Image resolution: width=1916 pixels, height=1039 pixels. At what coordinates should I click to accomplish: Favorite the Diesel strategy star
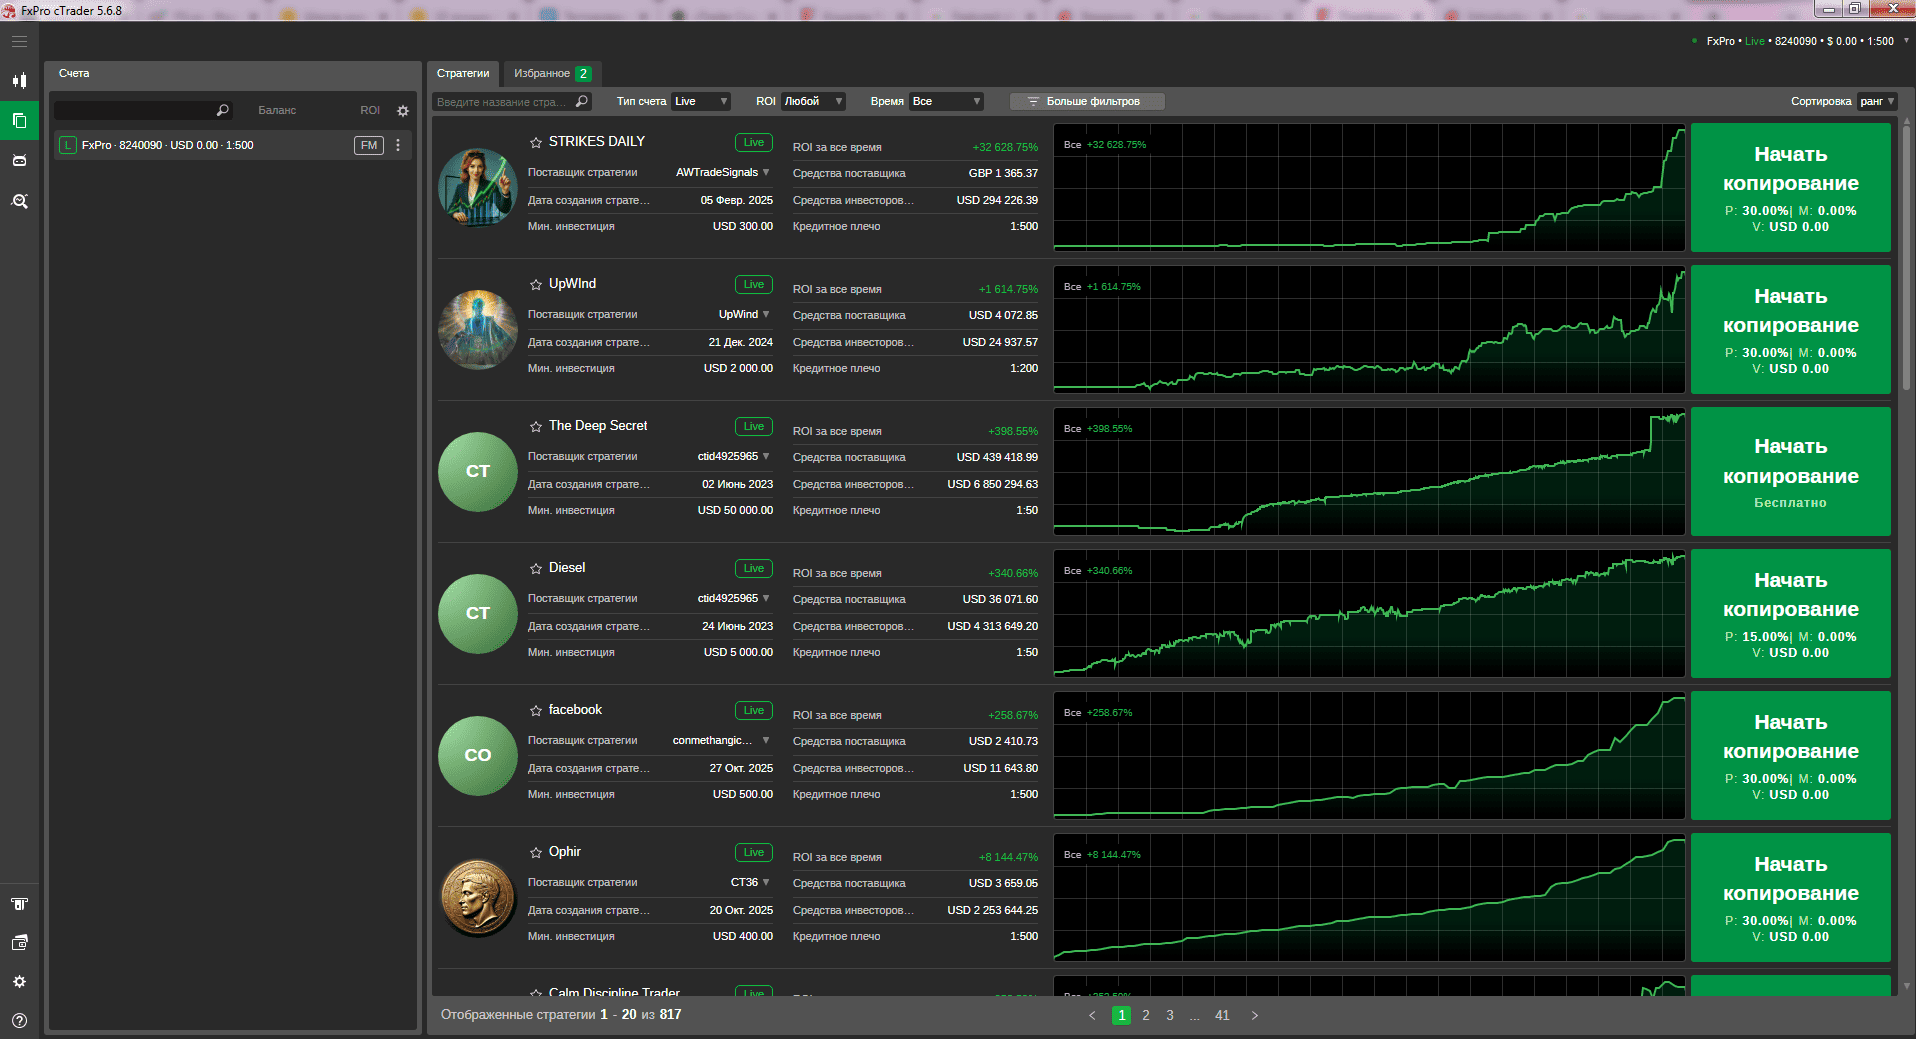[x=536, y=569]
